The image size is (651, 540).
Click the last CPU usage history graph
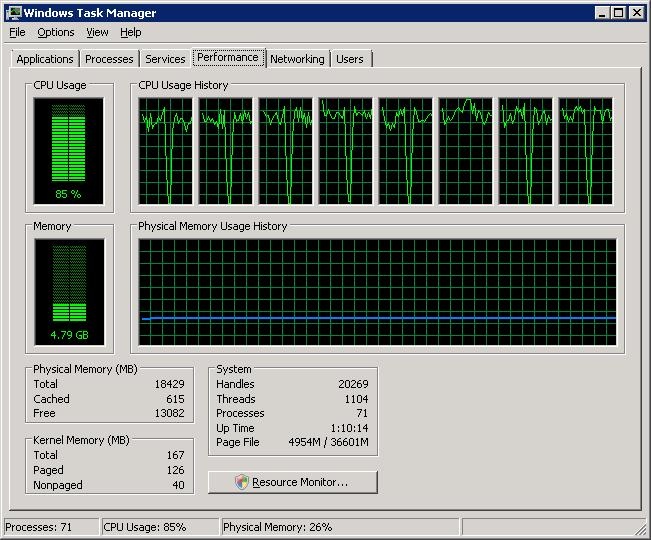click(x=585, y=151)
